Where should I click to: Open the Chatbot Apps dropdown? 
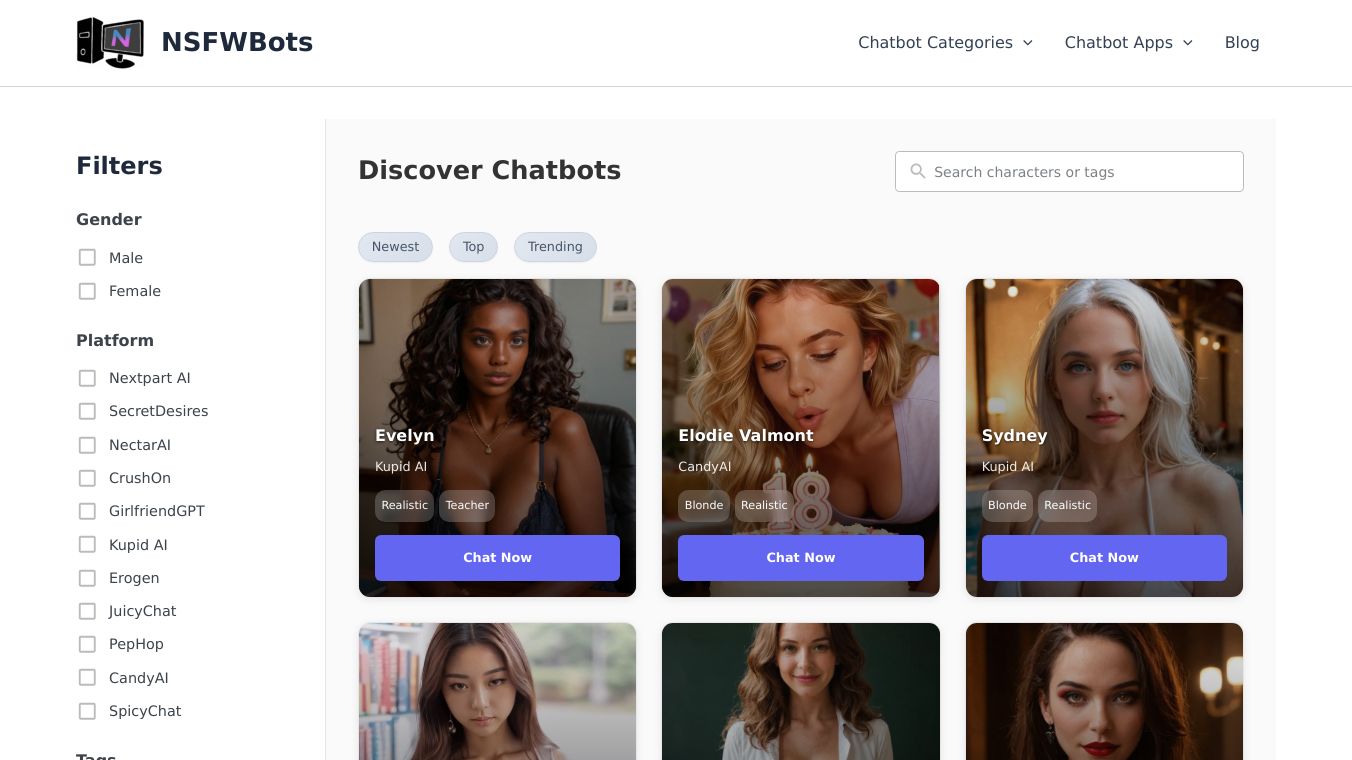click(1128, 43)
